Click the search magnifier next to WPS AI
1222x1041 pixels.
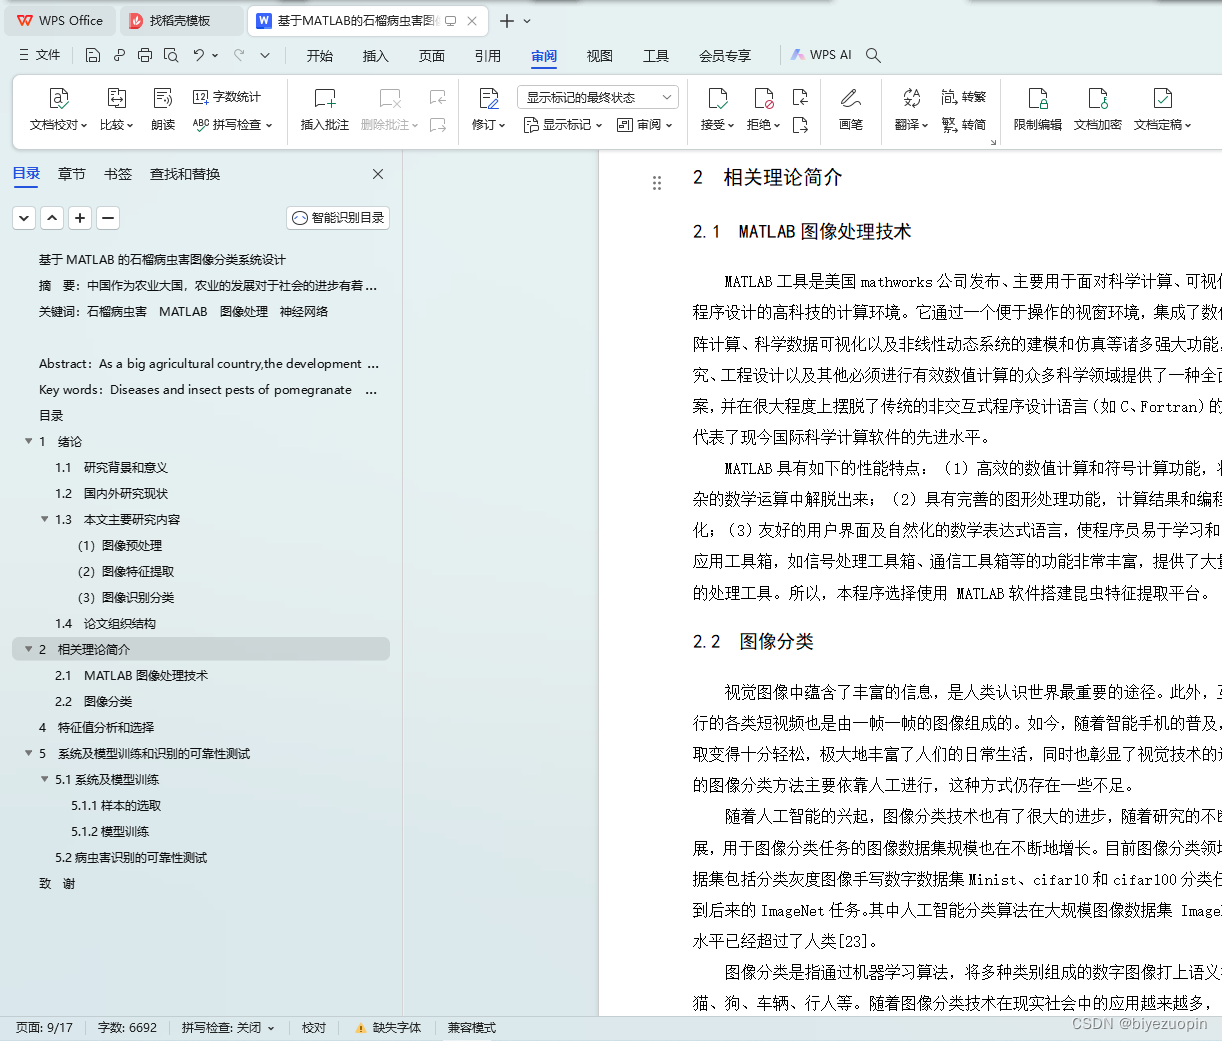point(873,55)
